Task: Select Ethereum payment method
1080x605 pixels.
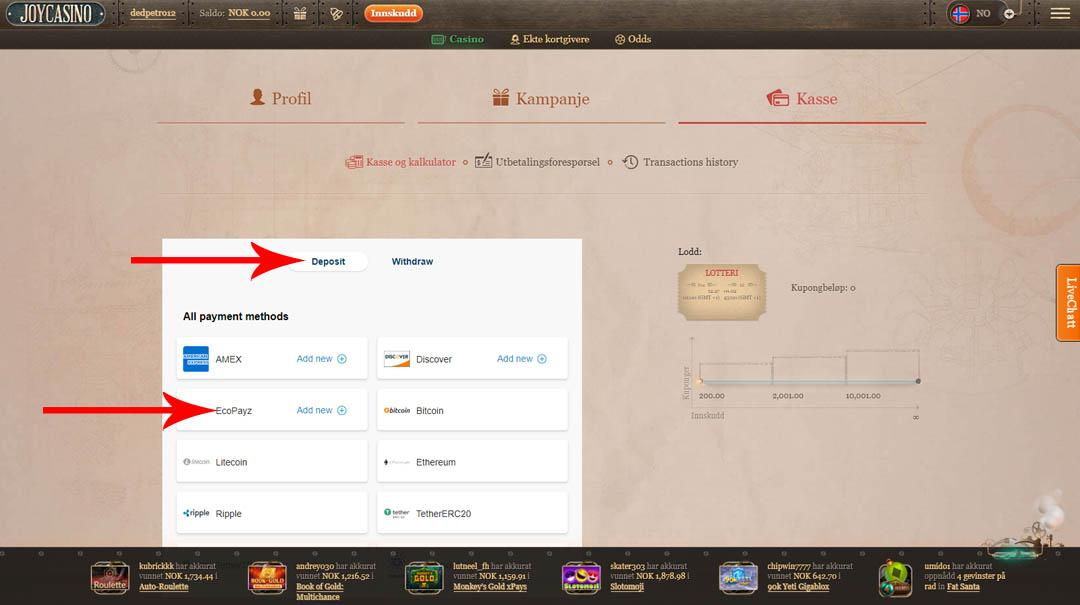Action: coord(472,462)
